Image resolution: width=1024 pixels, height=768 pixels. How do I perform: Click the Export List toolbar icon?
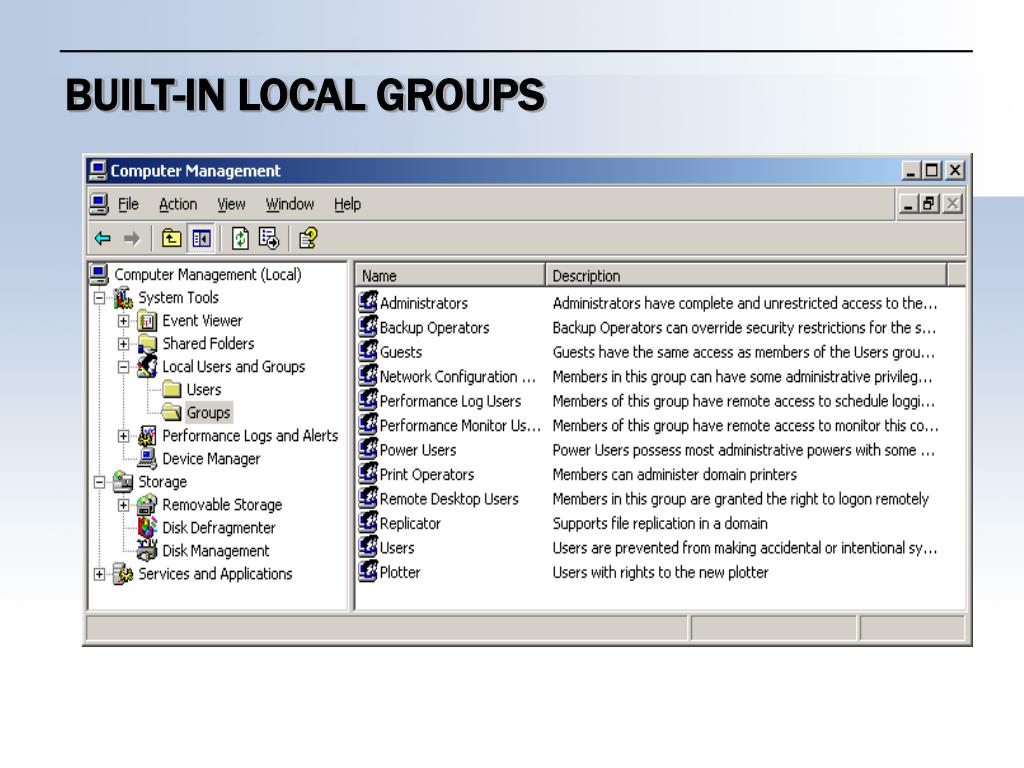269,239
